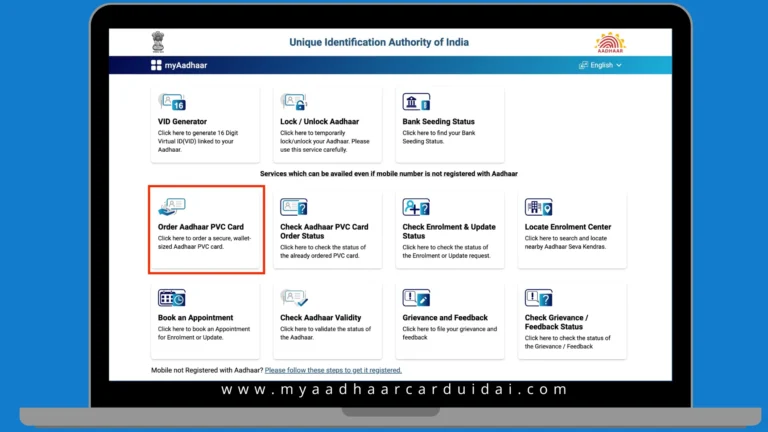Open the Check Aadhaar Validity checkmark icon
This screenshot has width=768, height=432.
[294, 298]
